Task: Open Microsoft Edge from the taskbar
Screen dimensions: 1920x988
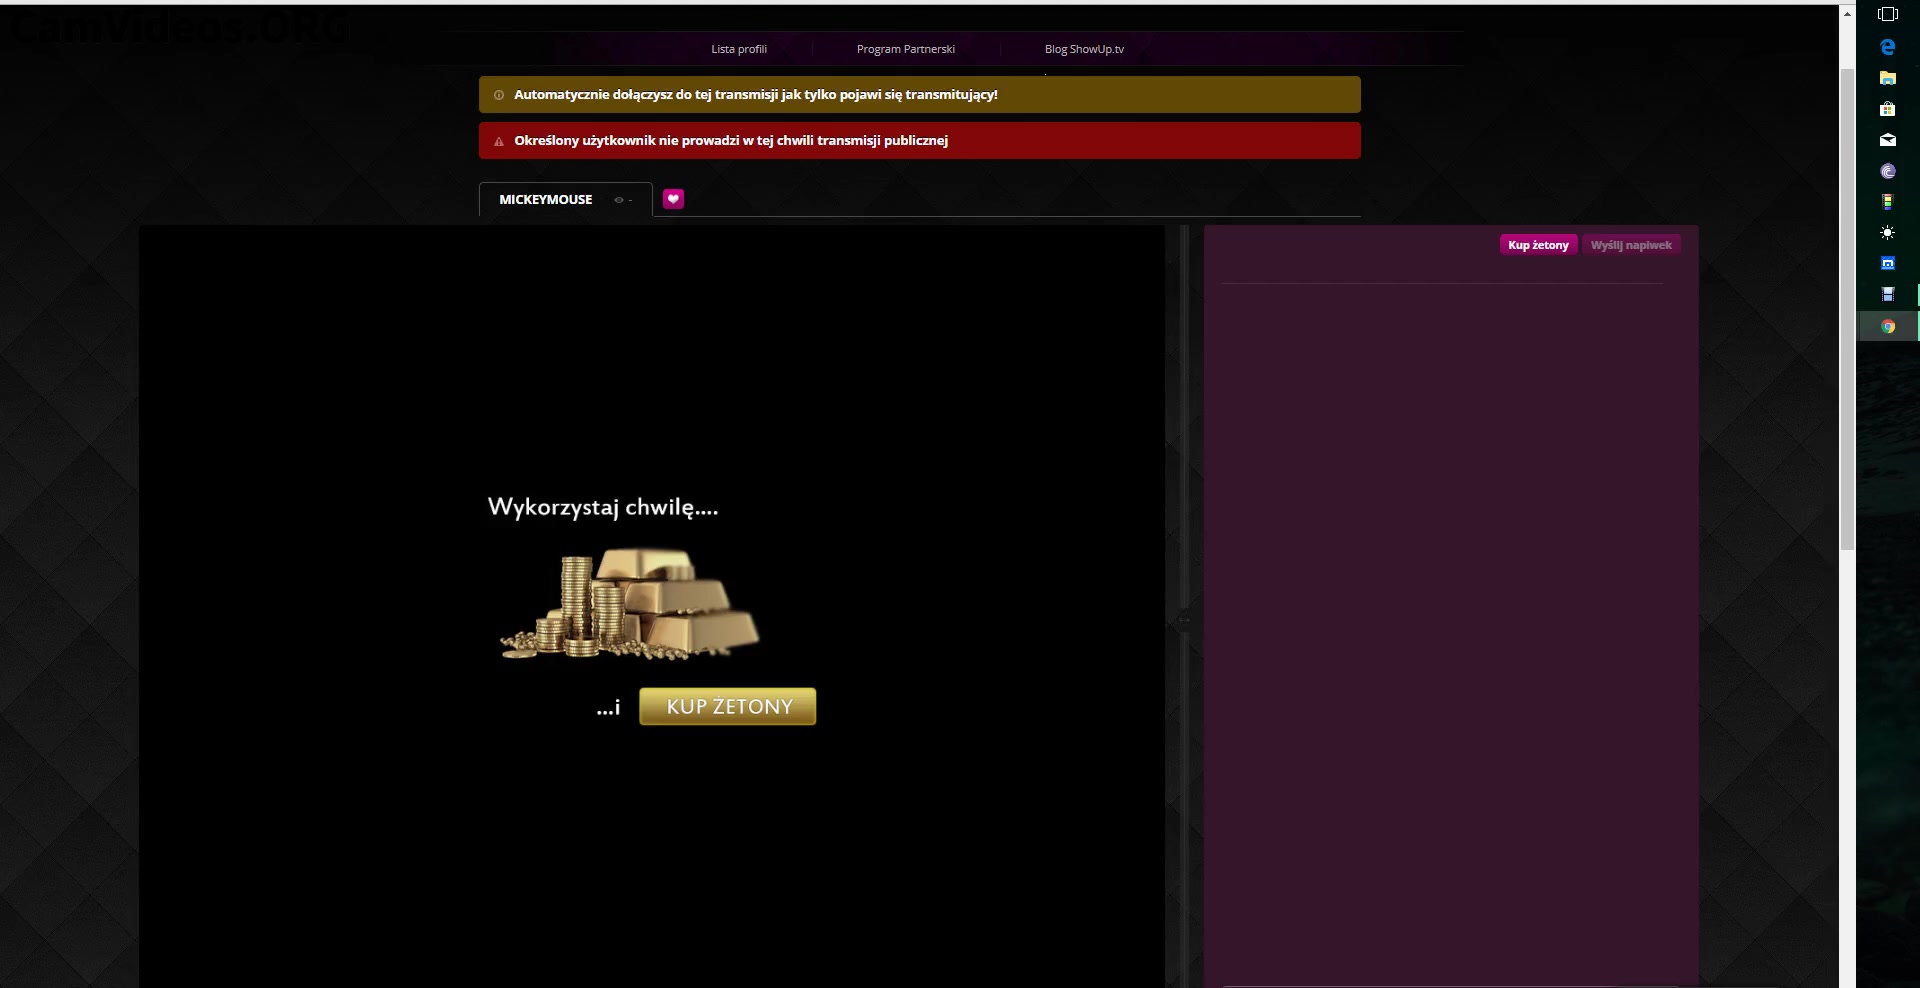Action: (x=1887, y=47)
